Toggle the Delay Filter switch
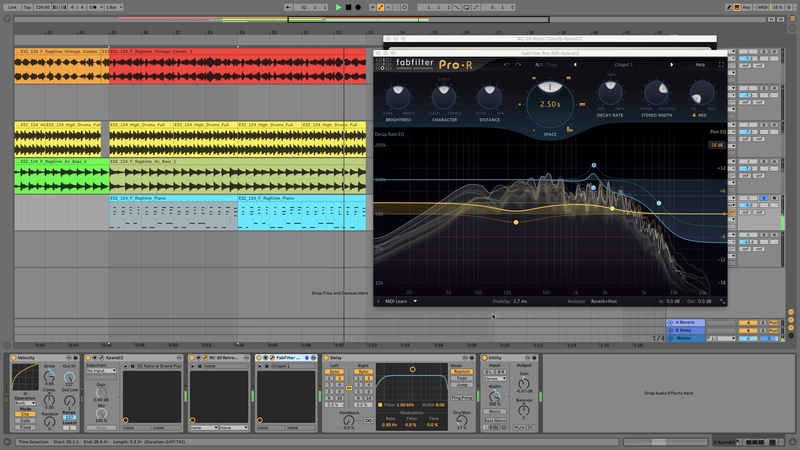800x450 pixels. coord(381,405)
